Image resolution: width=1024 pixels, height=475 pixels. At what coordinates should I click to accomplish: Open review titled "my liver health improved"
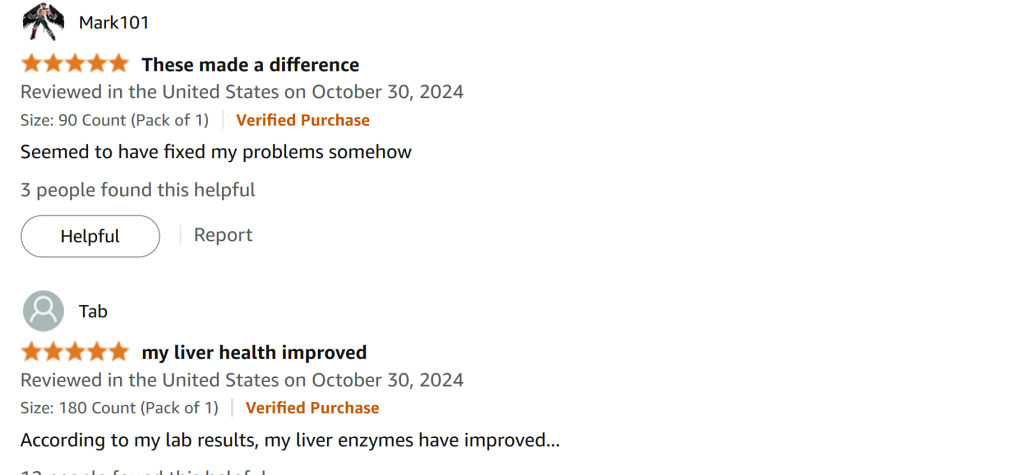(x=254, y=353)
